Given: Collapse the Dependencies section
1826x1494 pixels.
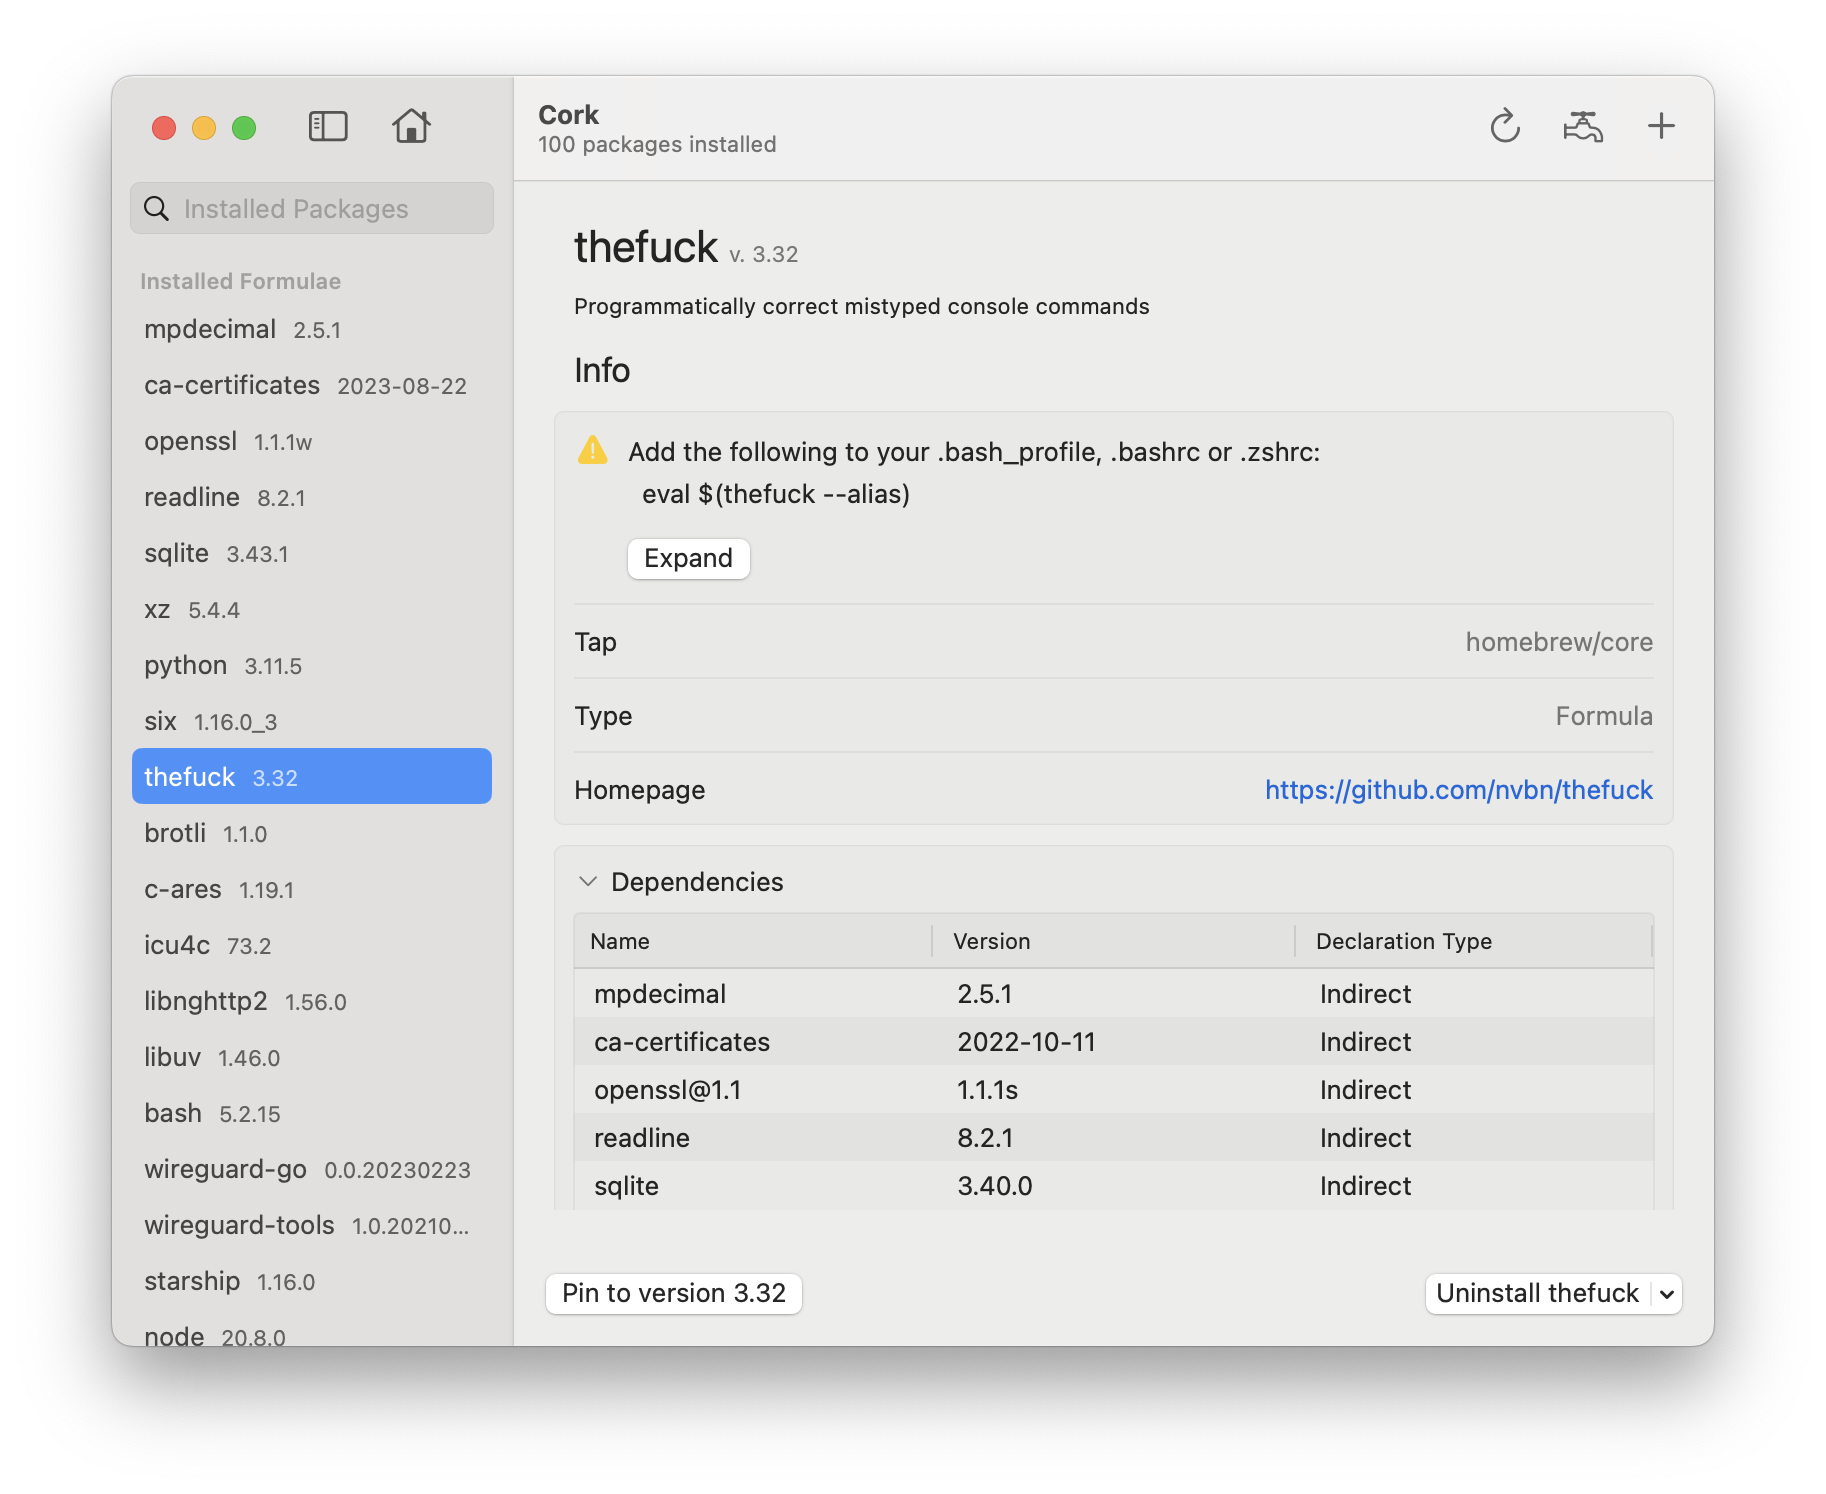Looking at the screenshot, I should tap(588, 881).
